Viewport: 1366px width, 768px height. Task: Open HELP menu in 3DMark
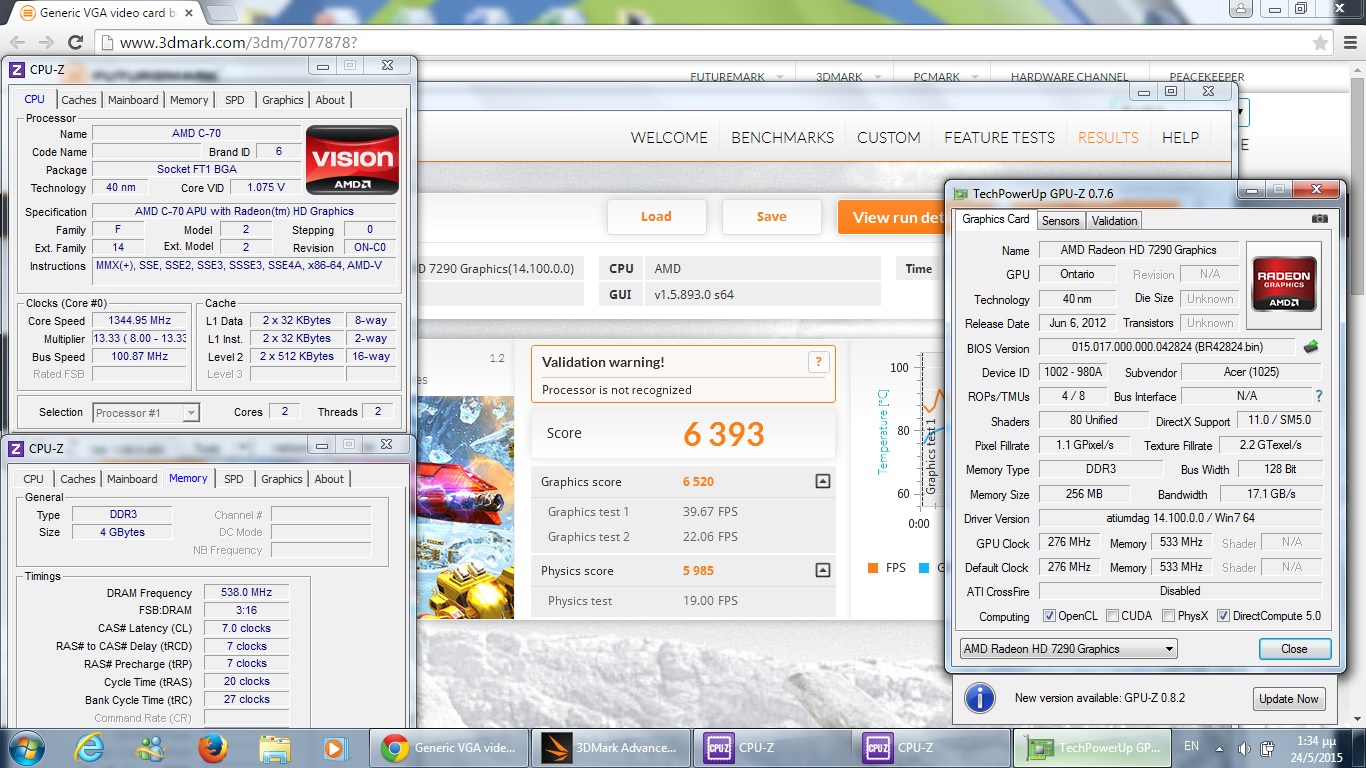[1180, 138]
